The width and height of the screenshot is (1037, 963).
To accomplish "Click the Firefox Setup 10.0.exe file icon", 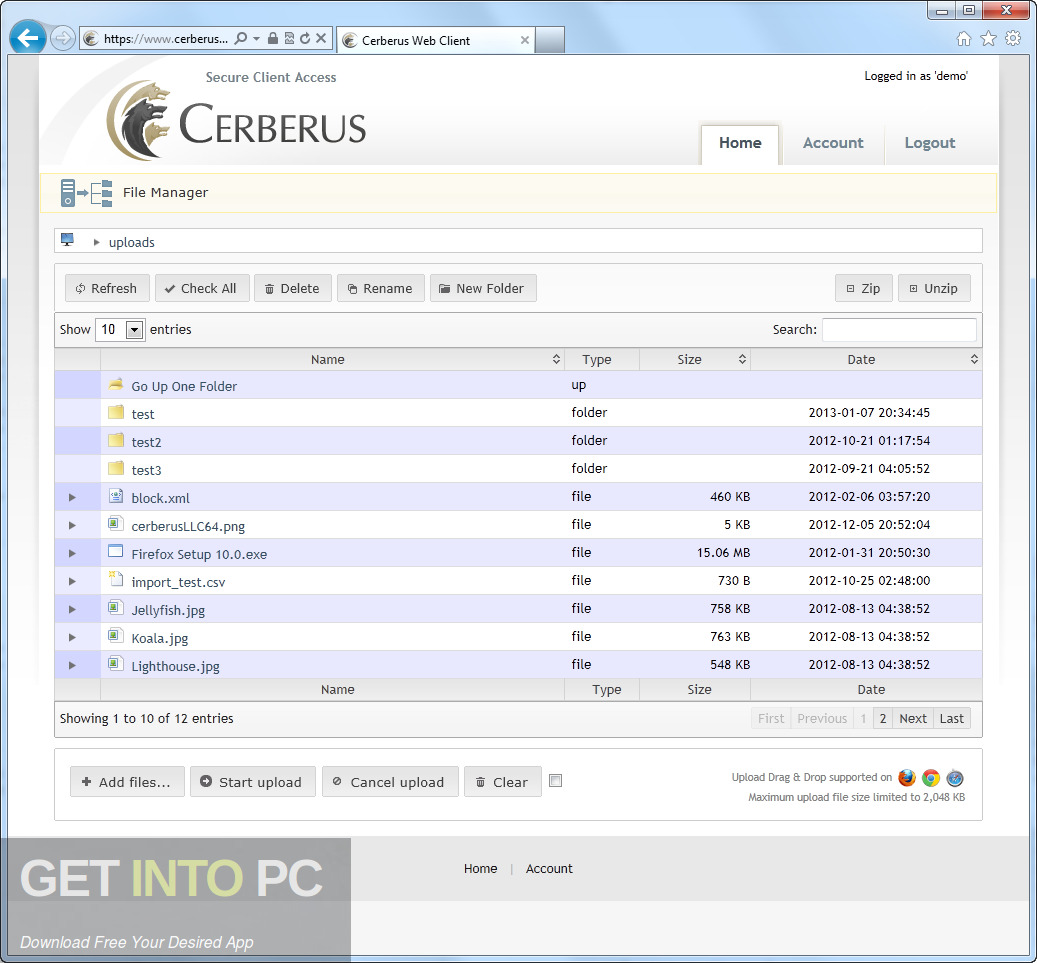I will [116, 551].
